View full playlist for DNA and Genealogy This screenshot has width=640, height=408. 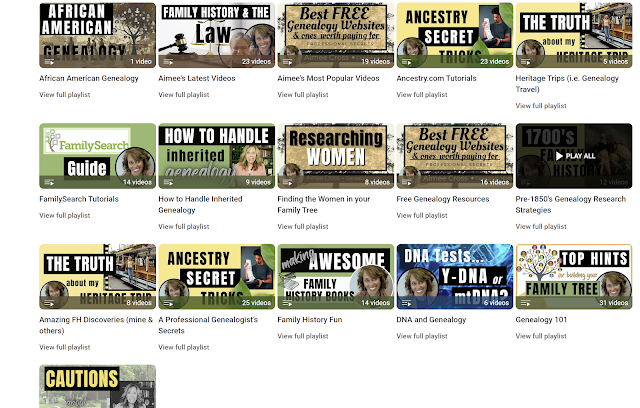(422, 336)
